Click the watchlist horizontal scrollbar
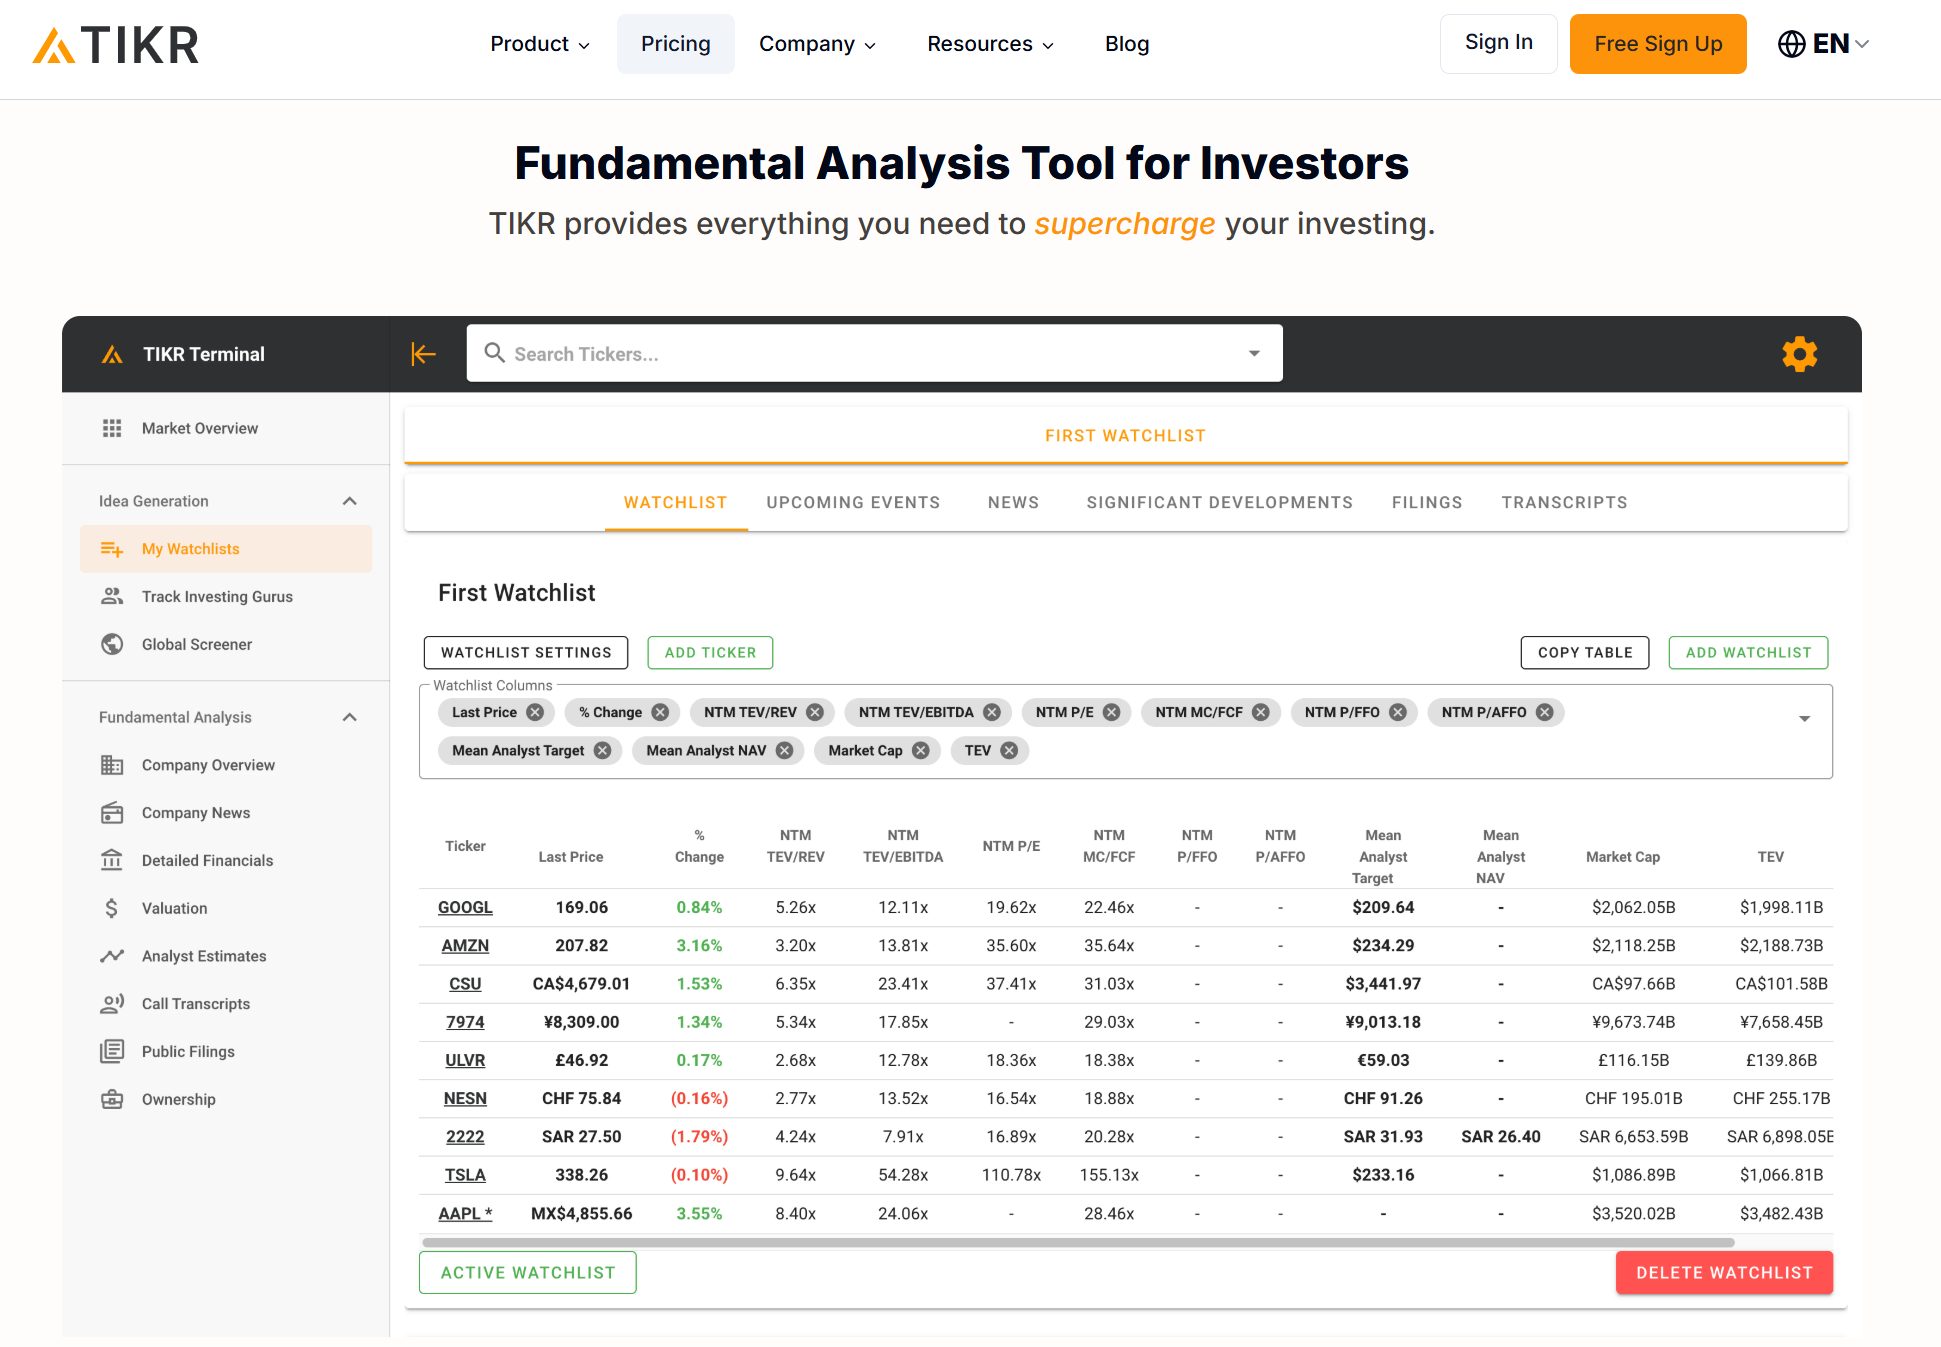 (1078, 1243)
